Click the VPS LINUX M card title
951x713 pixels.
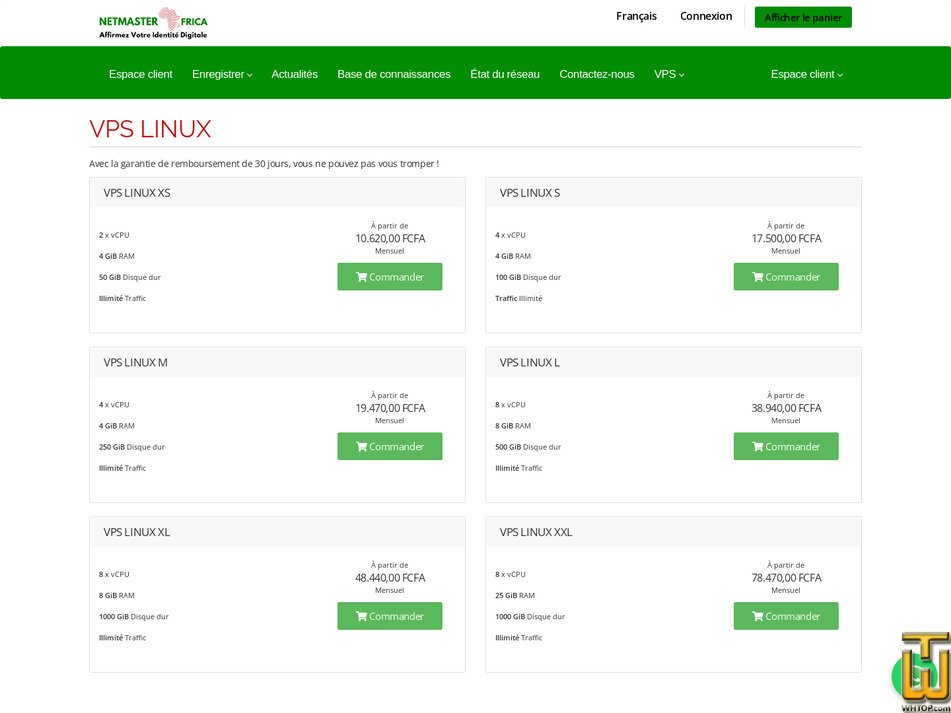click(x=136, y=363)
